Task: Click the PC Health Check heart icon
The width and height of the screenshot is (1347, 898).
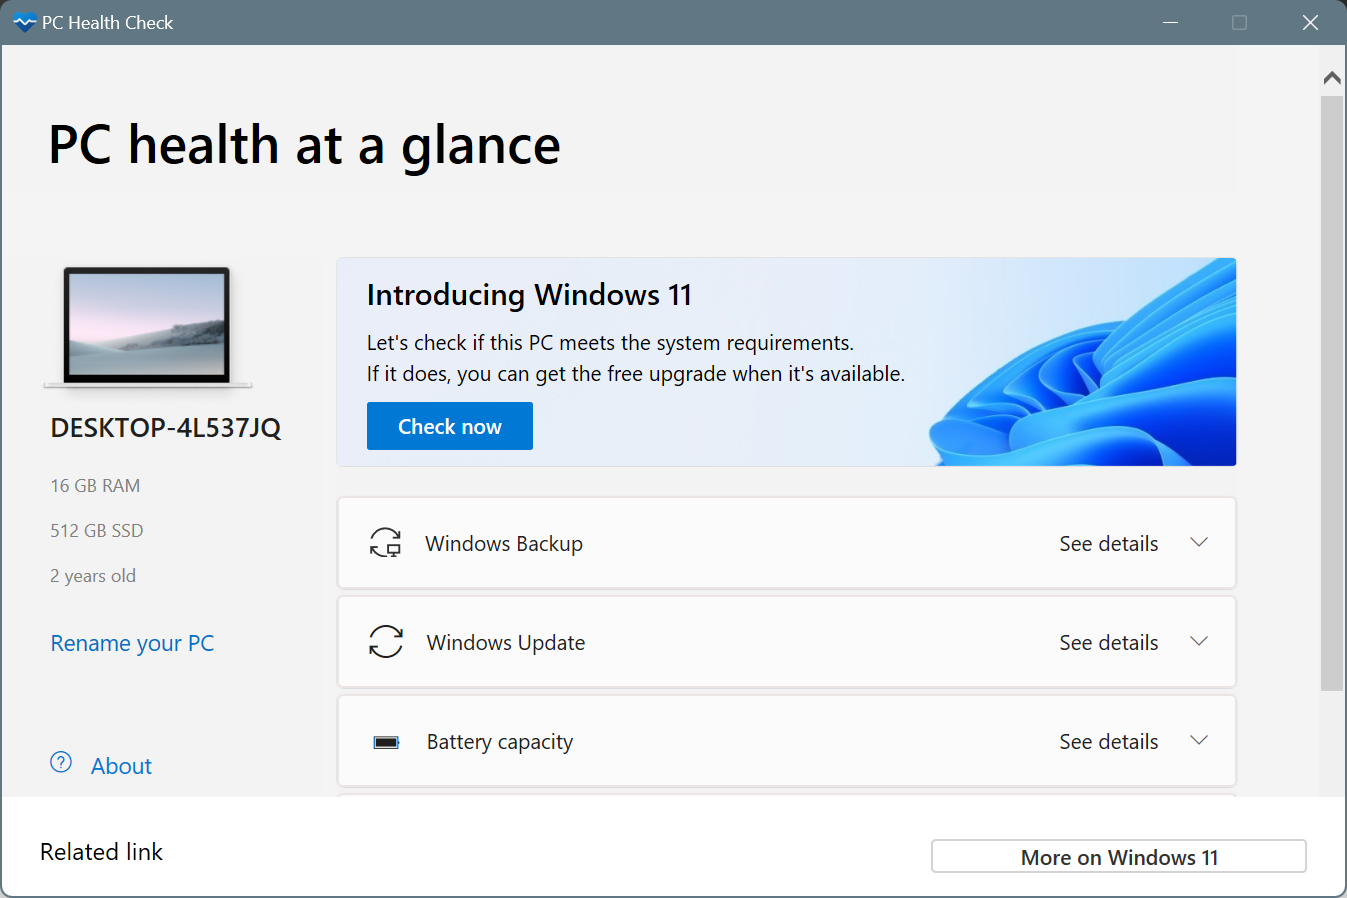Action: click(x=24, y=22)
